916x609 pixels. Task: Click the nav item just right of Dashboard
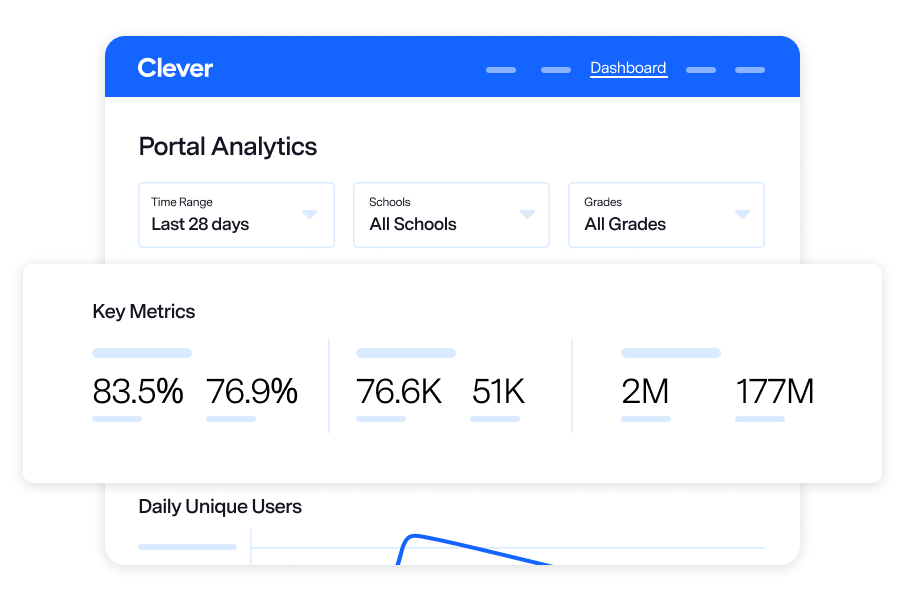coord(701,70)
